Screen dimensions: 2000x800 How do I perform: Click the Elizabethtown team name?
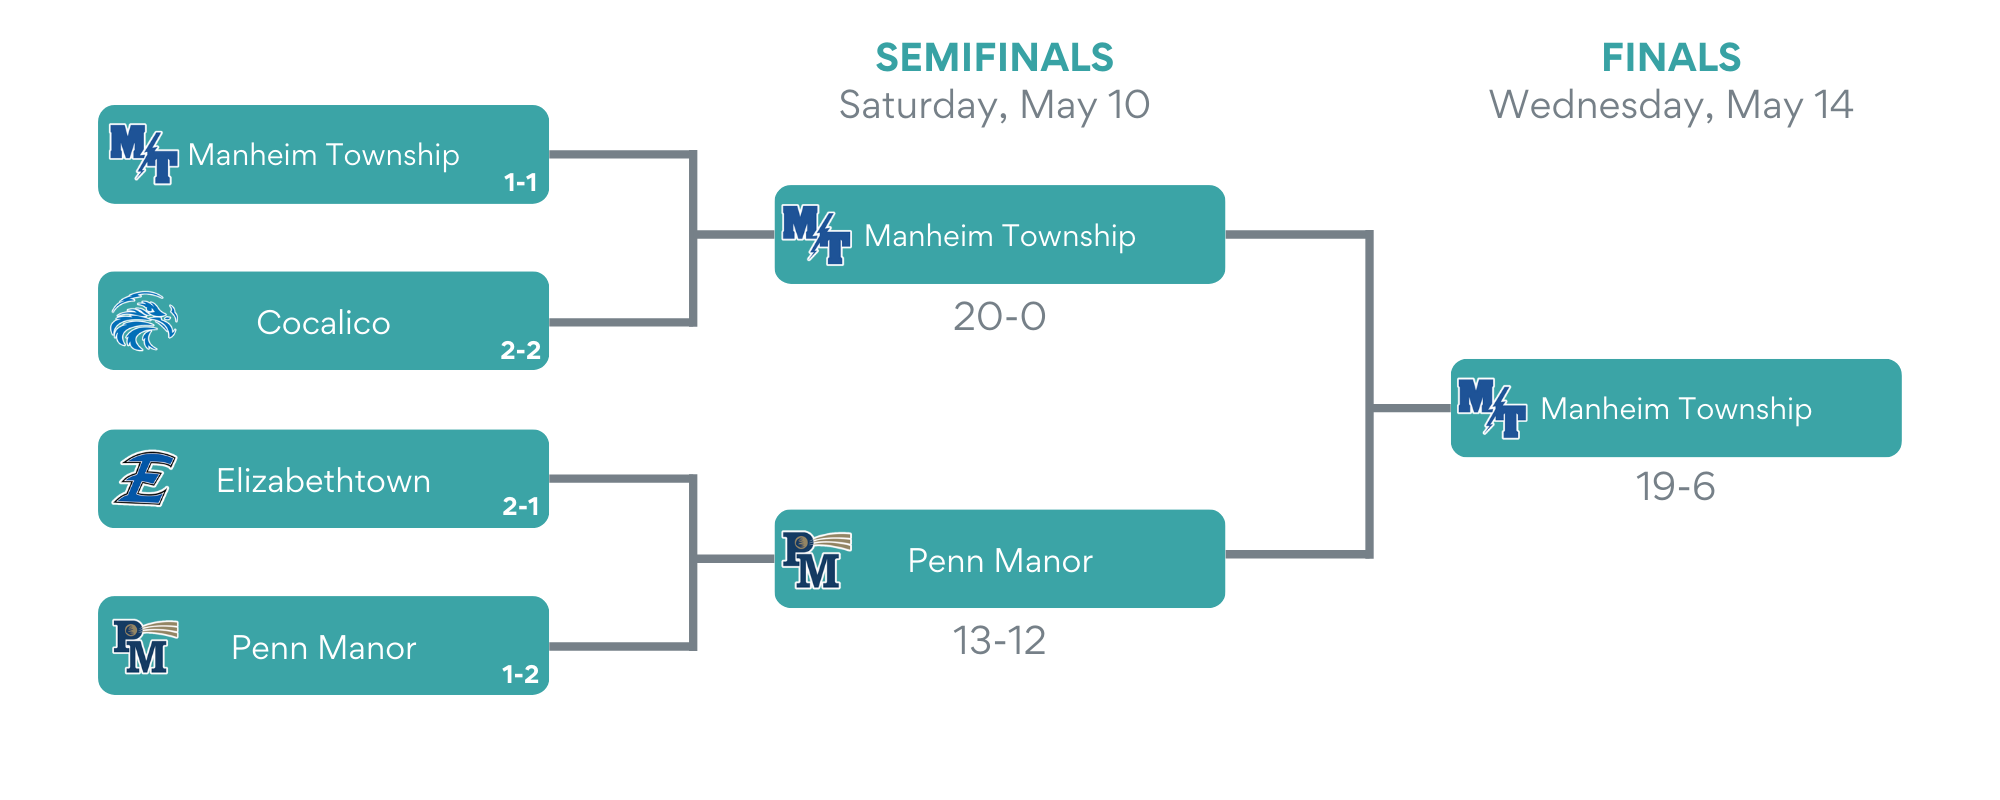click(x=323, y=481)
